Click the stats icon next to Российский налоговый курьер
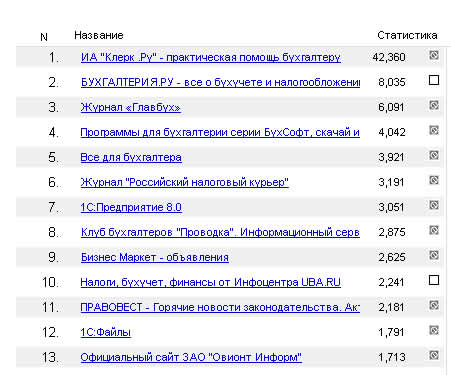The image size is (451, 375). coord(434,180)
